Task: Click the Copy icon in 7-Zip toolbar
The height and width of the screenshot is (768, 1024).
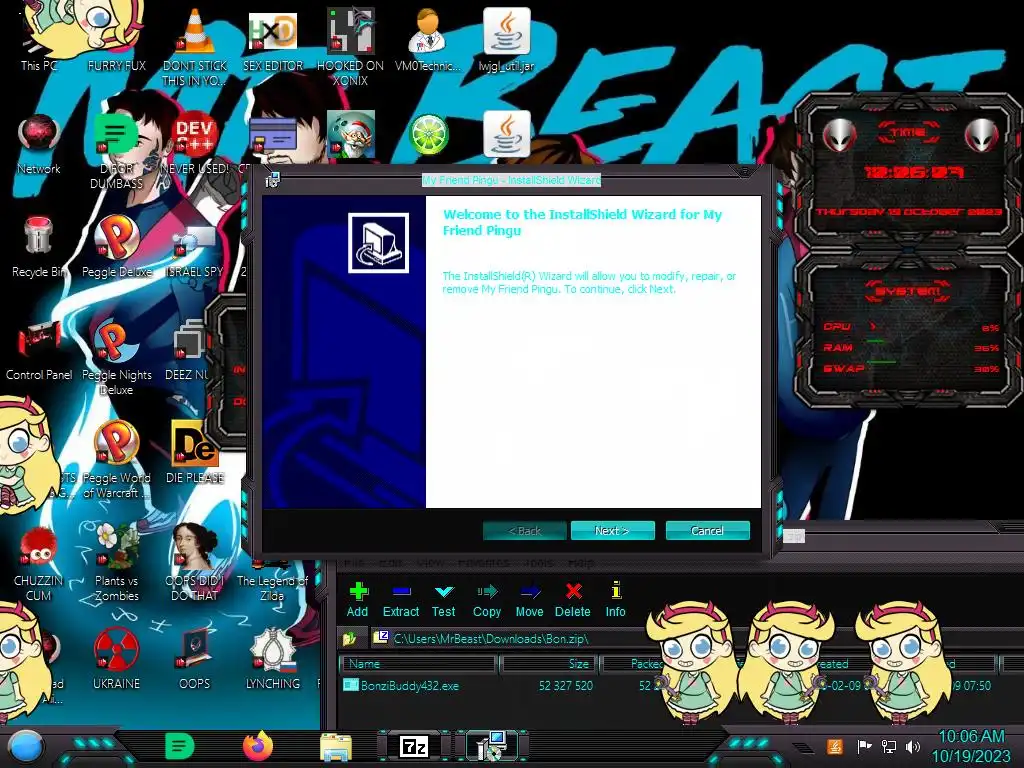Action: coord(487,600)
